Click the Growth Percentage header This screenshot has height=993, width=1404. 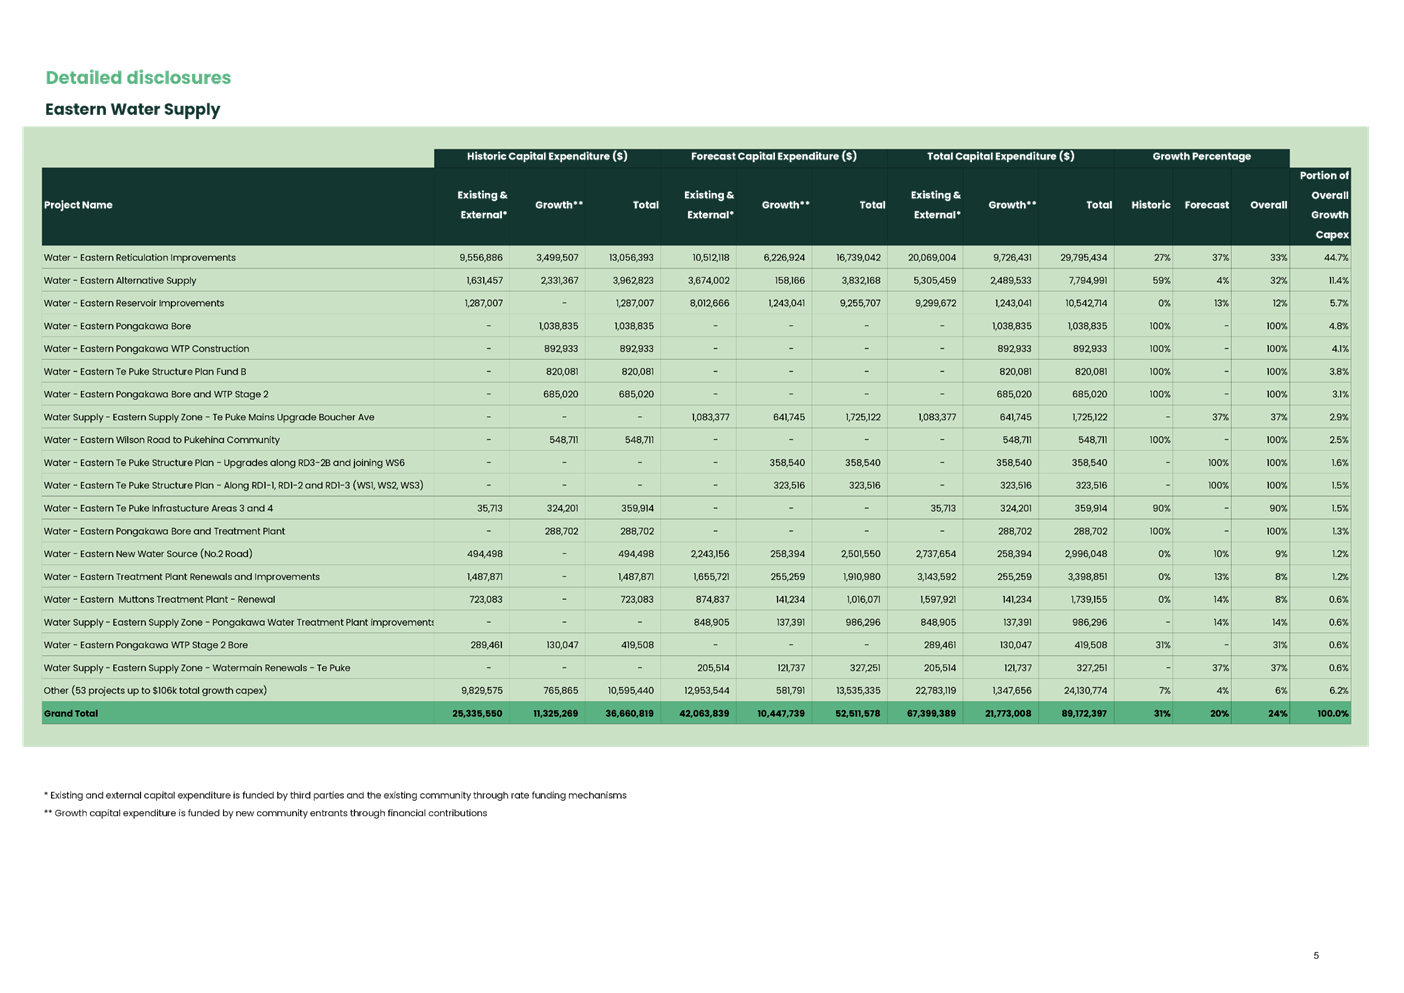(x=1201, y=156)
